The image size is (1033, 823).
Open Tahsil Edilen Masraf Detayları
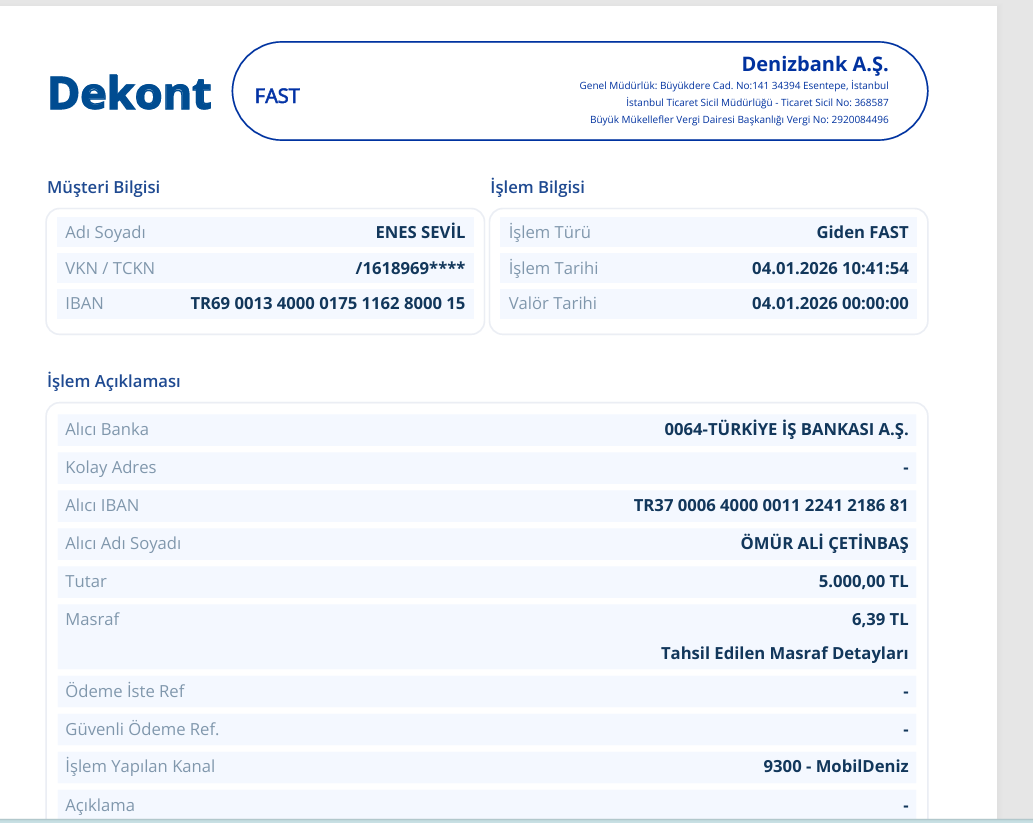pyautogui.click(x=785, y=654)
